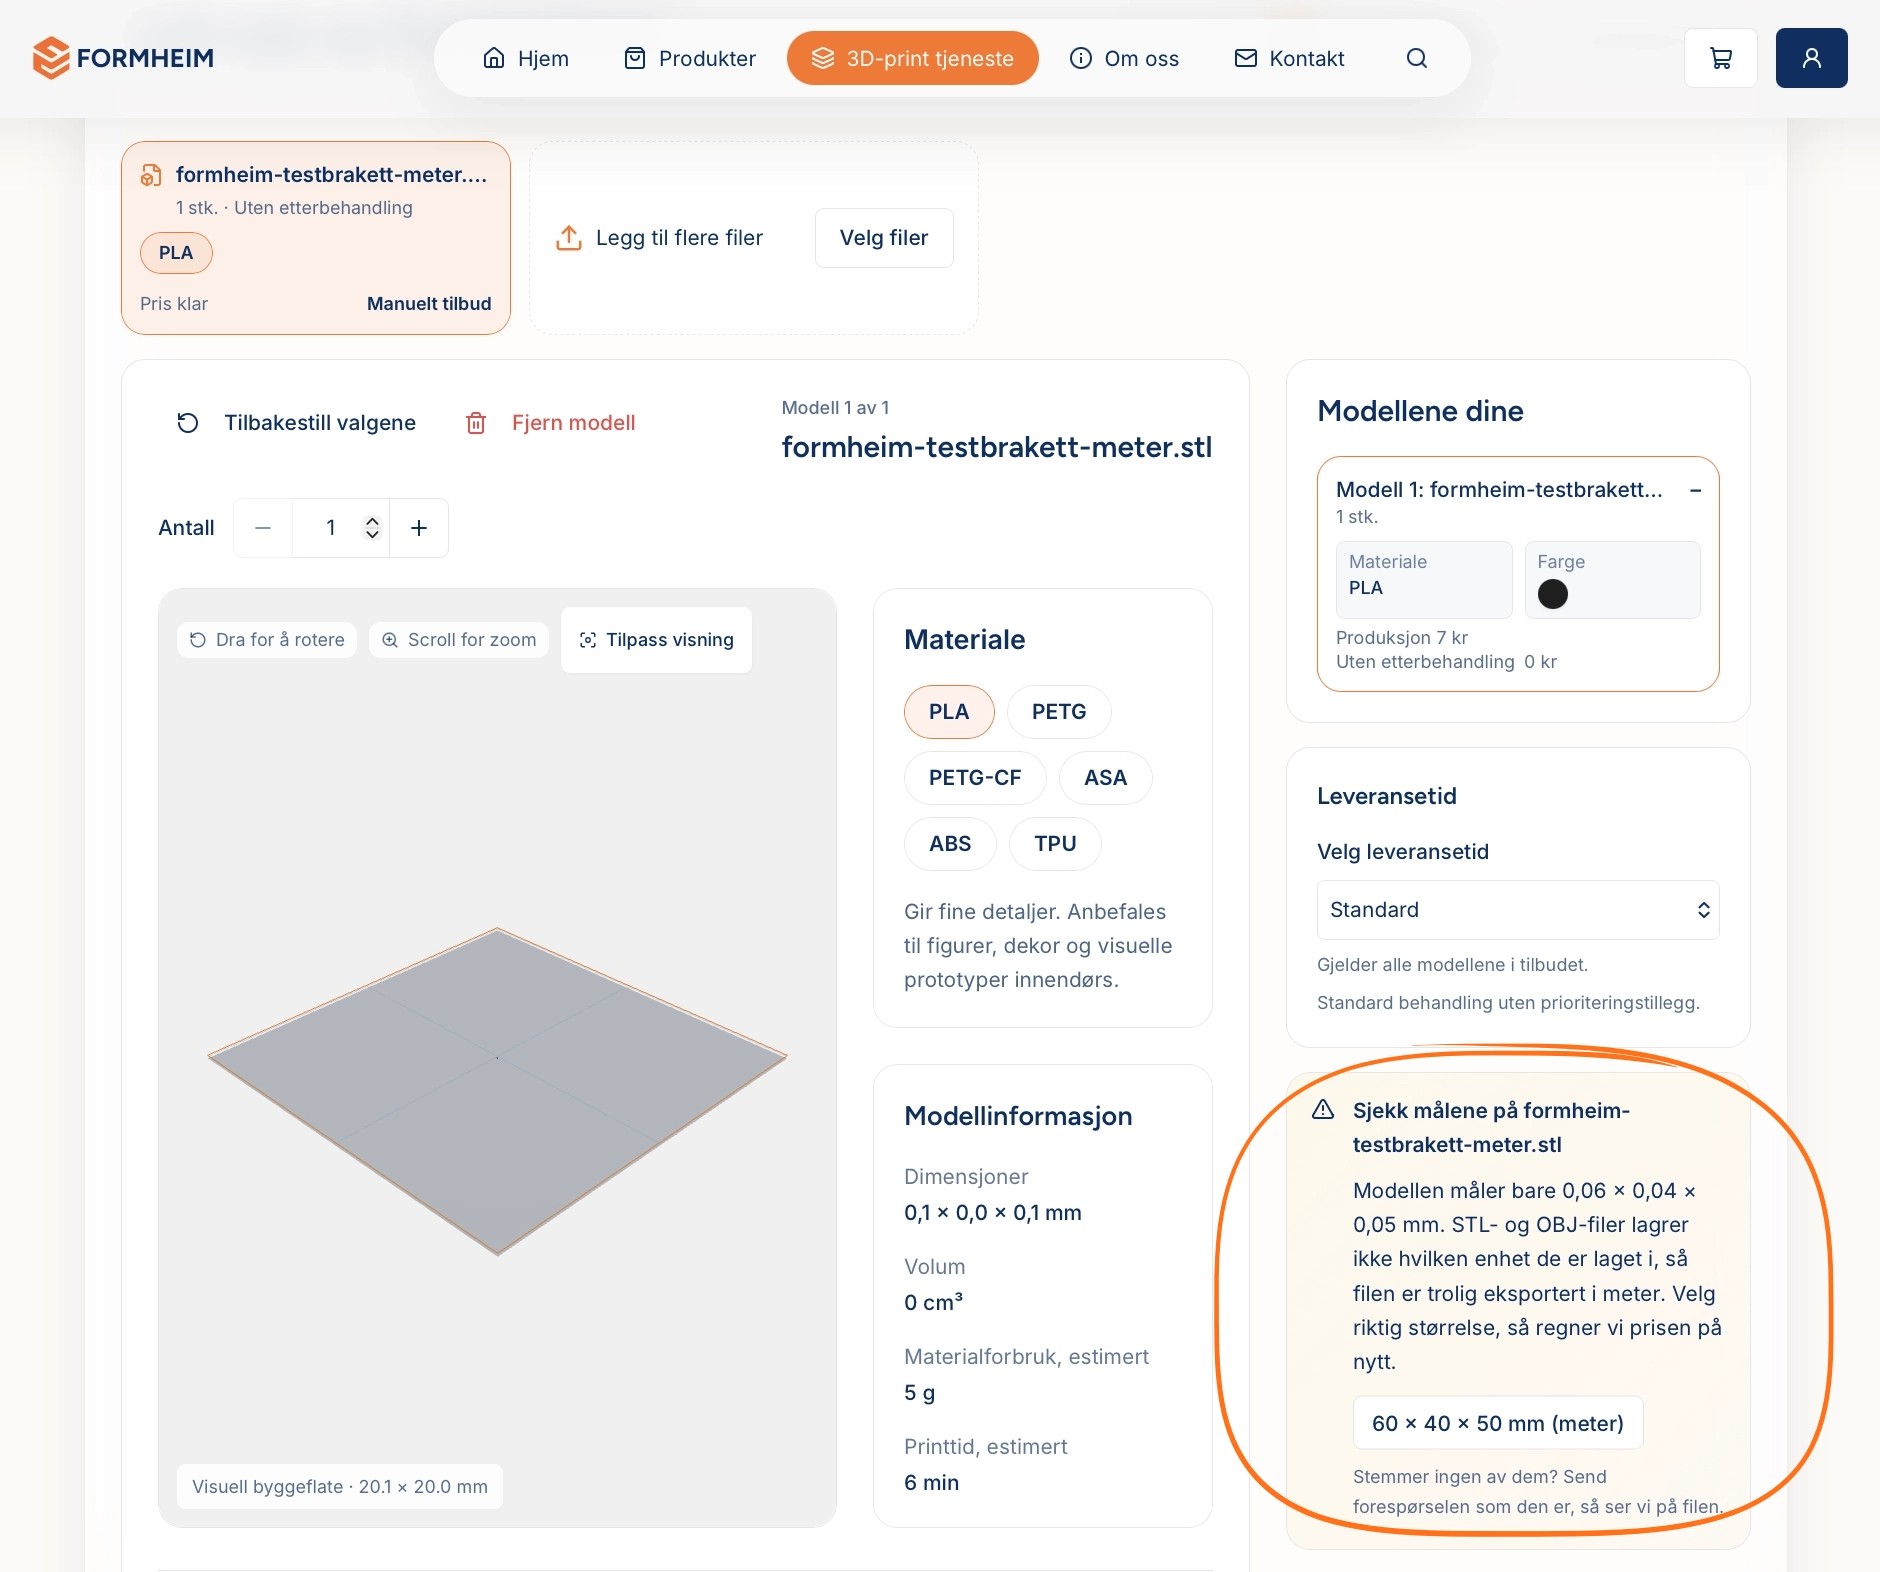
Task: Click 'Manuelt tilbud' text
Action: 429,304
